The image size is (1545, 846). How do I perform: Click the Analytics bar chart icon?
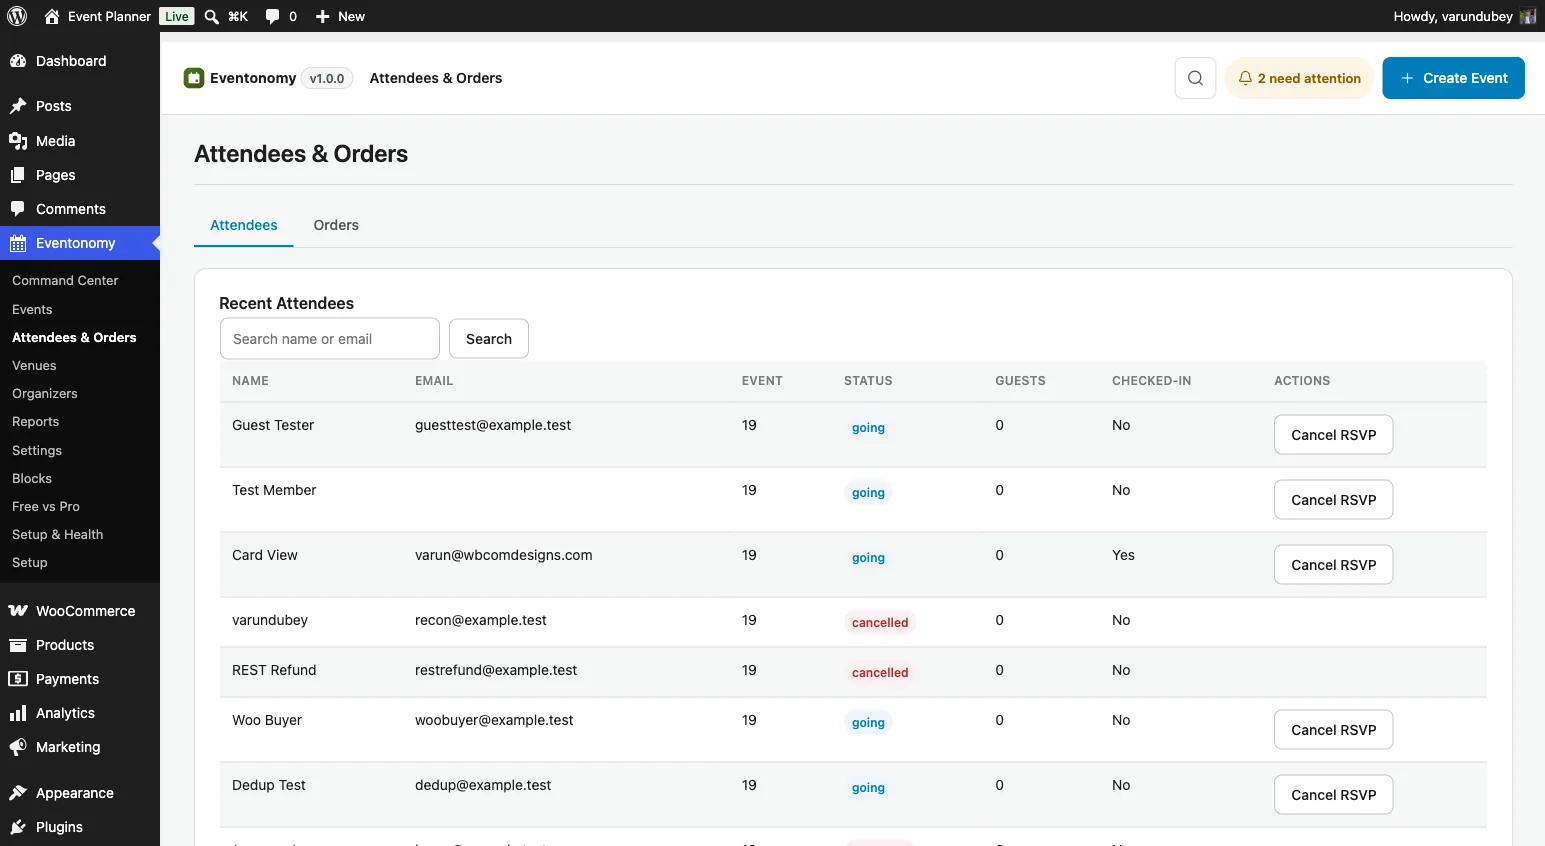18,713
